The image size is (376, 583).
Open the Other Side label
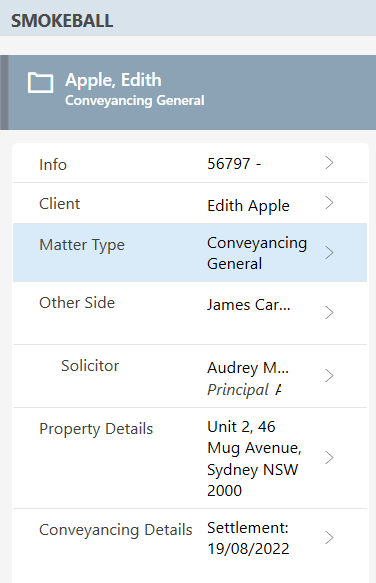coord(77,303)
